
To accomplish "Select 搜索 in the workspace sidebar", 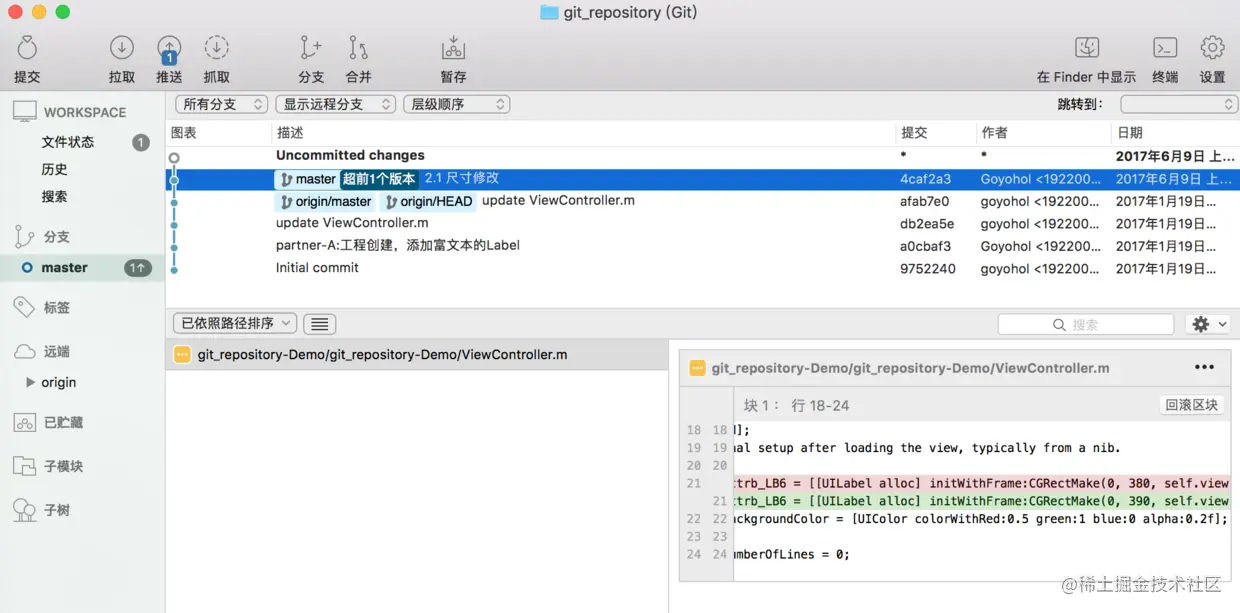I will pos(54,196).
